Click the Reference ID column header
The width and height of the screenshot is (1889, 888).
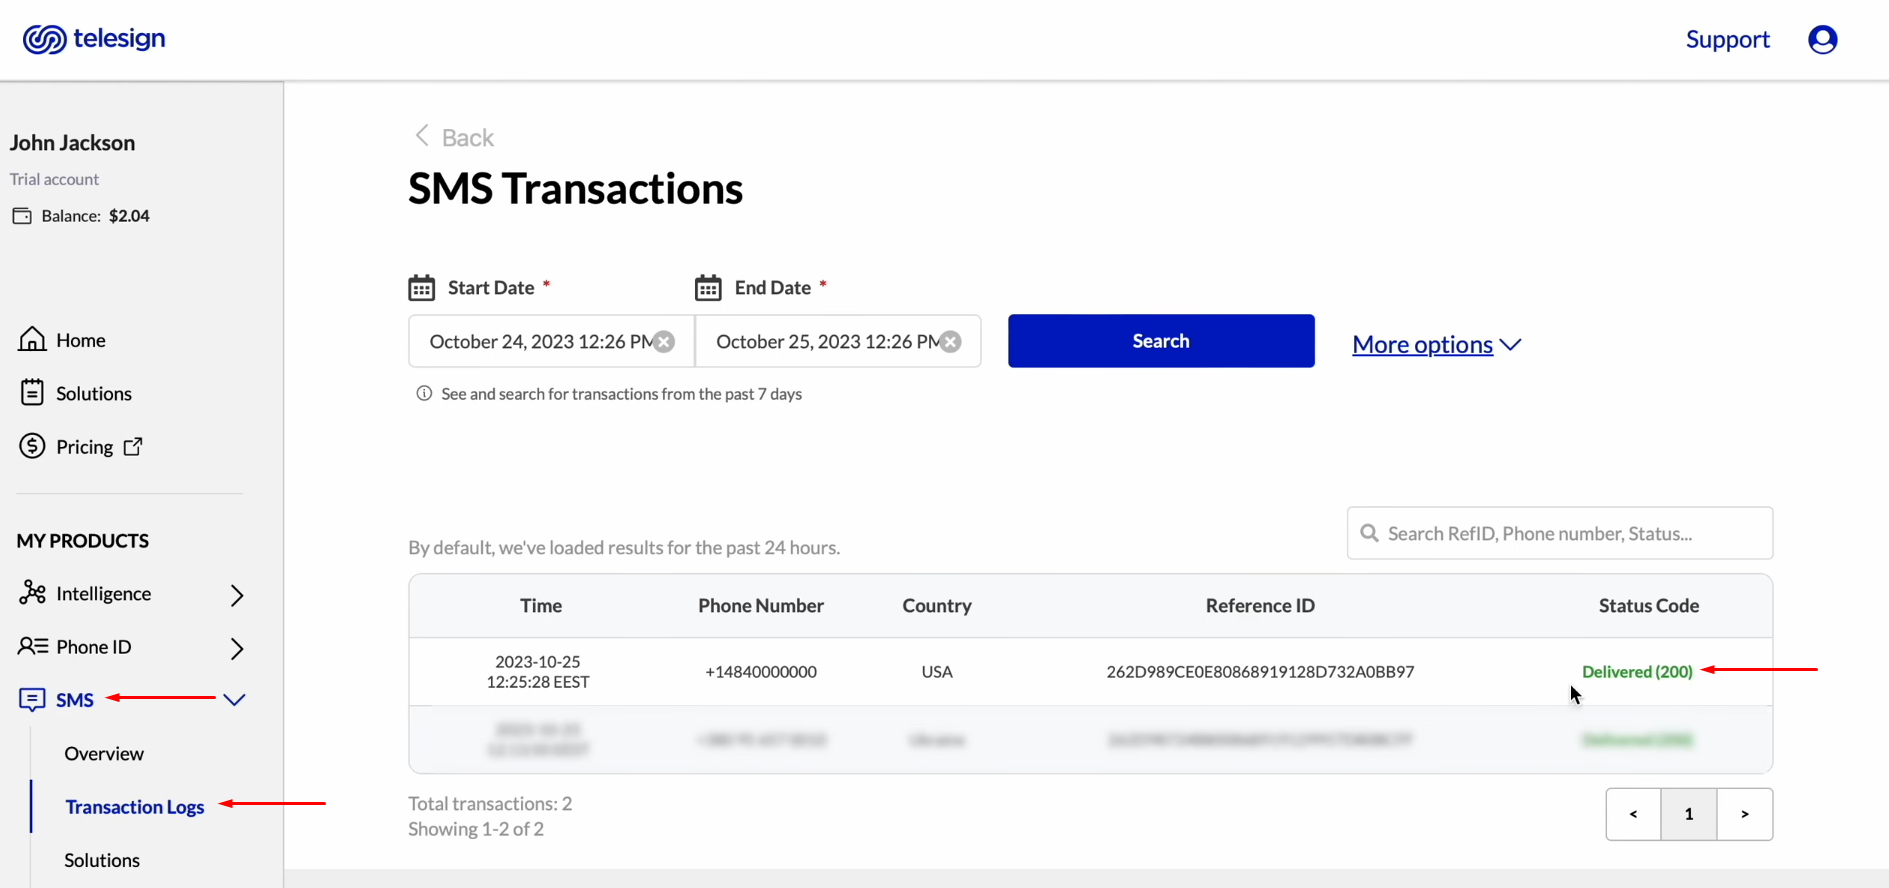(1260, 606)
